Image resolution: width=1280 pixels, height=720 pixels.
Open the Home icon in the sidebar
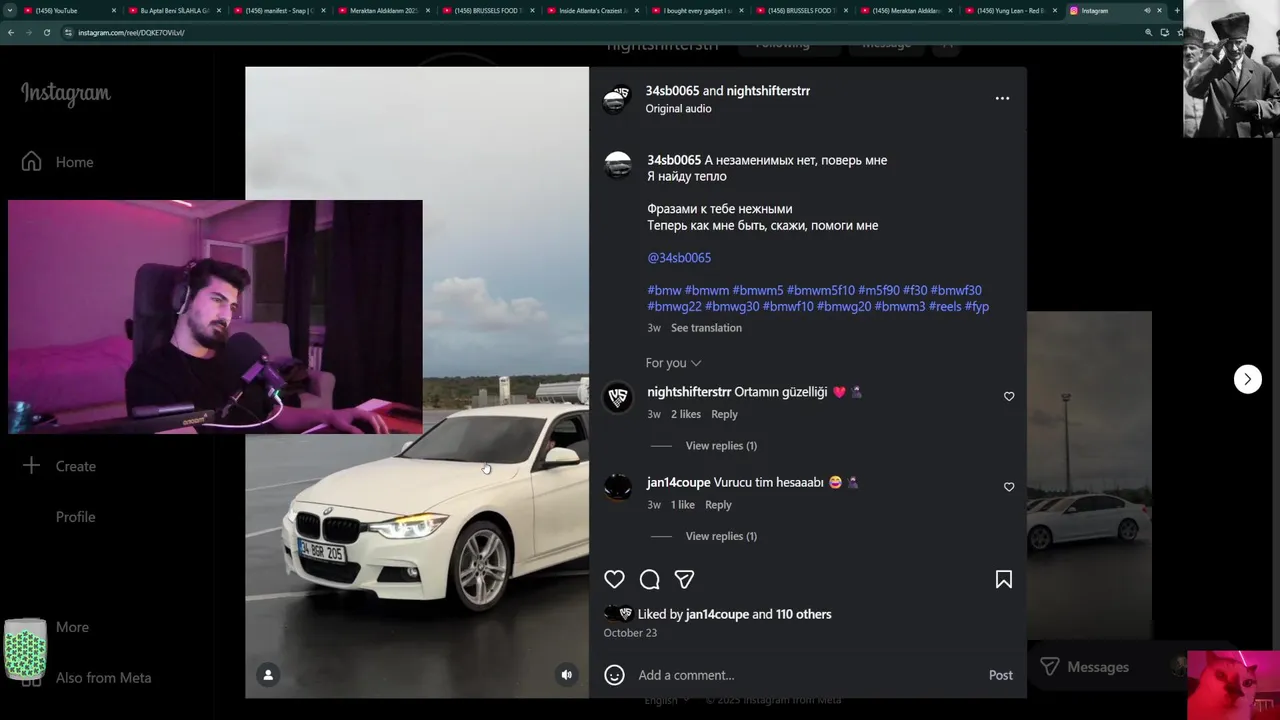(31, 162)
